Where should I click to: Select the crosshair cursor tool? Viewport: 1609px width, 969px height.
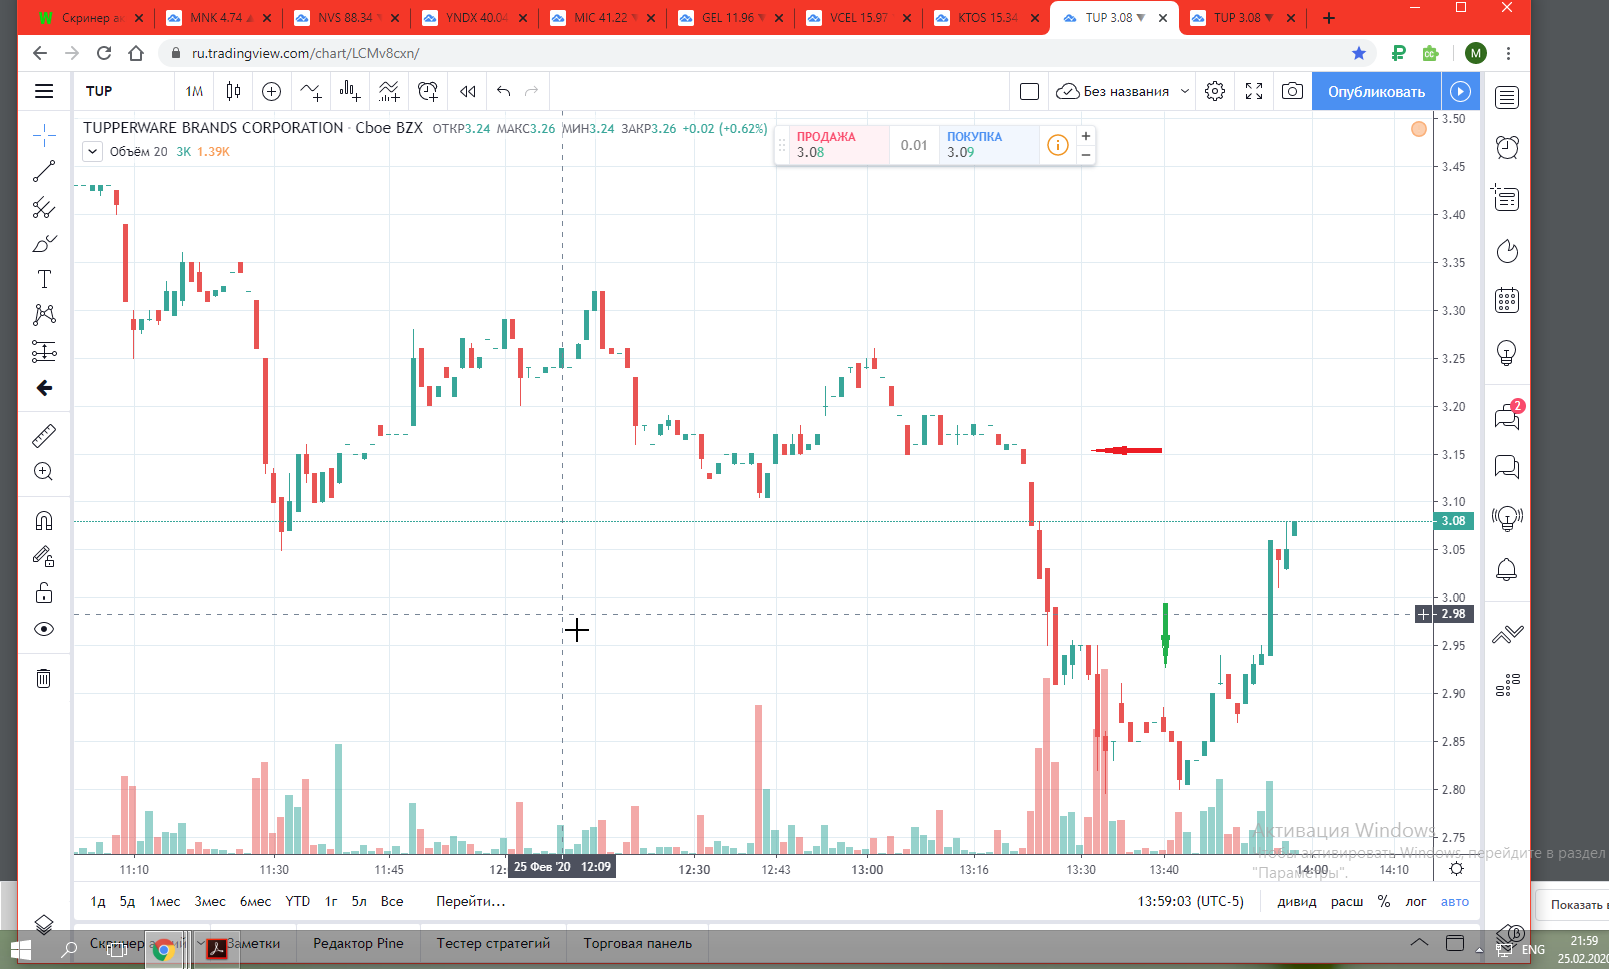(44, 135)
